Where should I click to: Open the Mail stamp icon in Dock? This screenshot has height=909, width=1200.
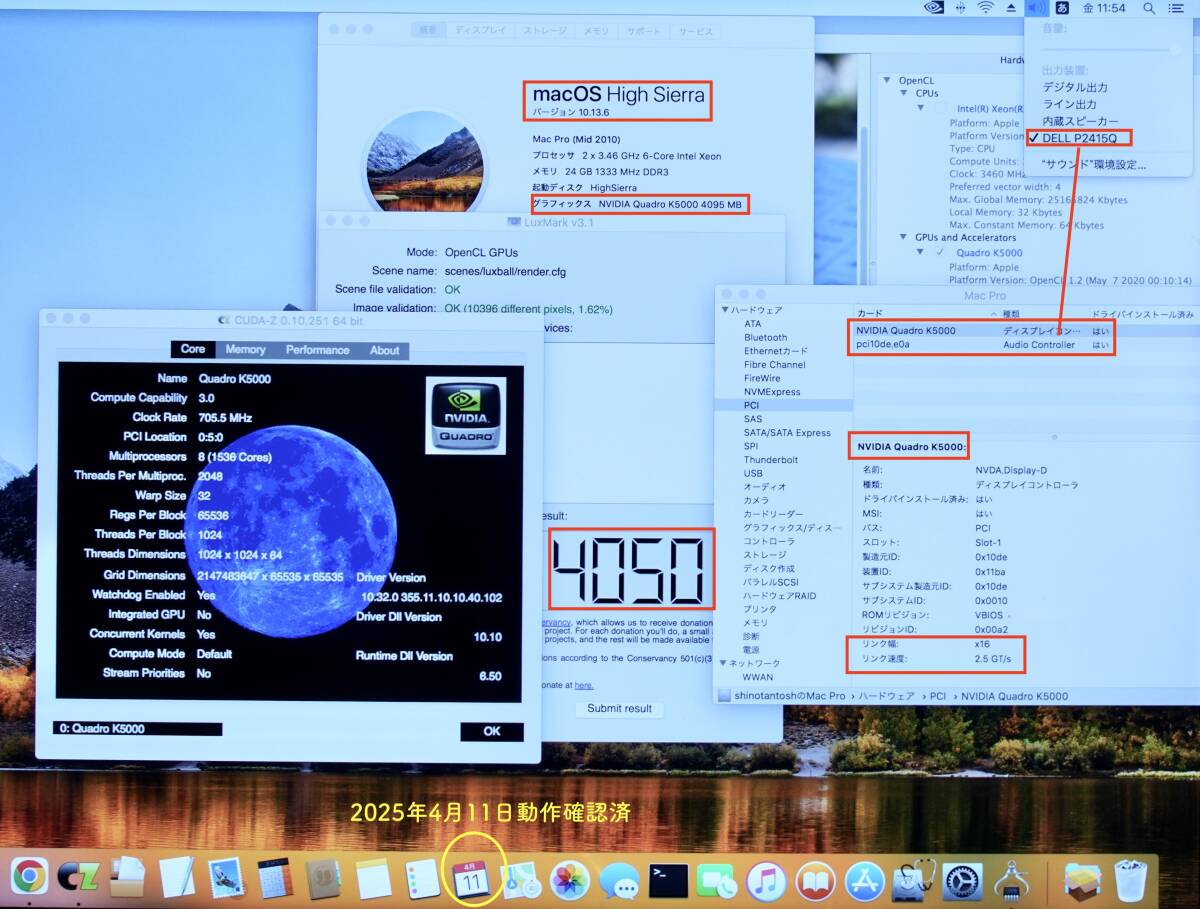[x=225, y=878]
